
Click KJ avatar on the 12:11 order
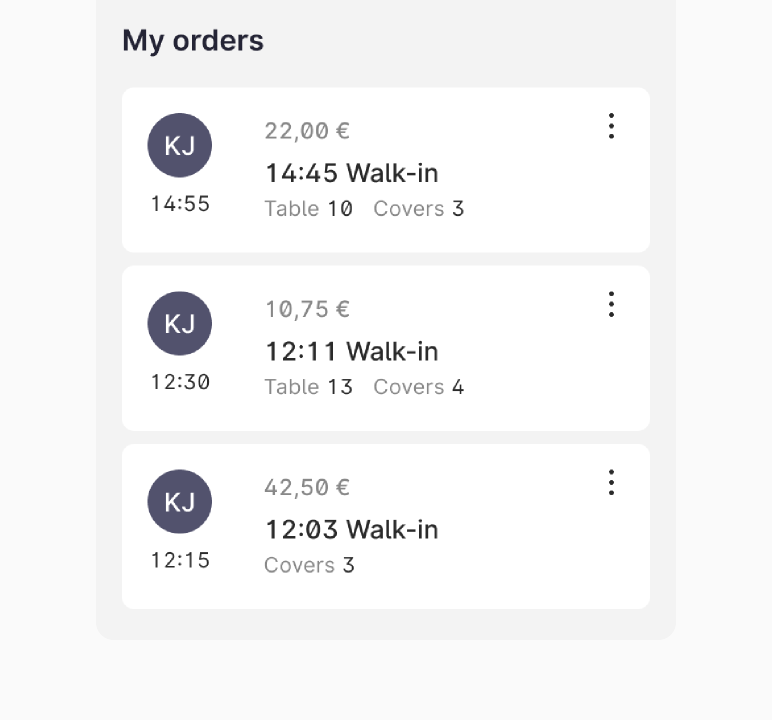click(180, 324)
